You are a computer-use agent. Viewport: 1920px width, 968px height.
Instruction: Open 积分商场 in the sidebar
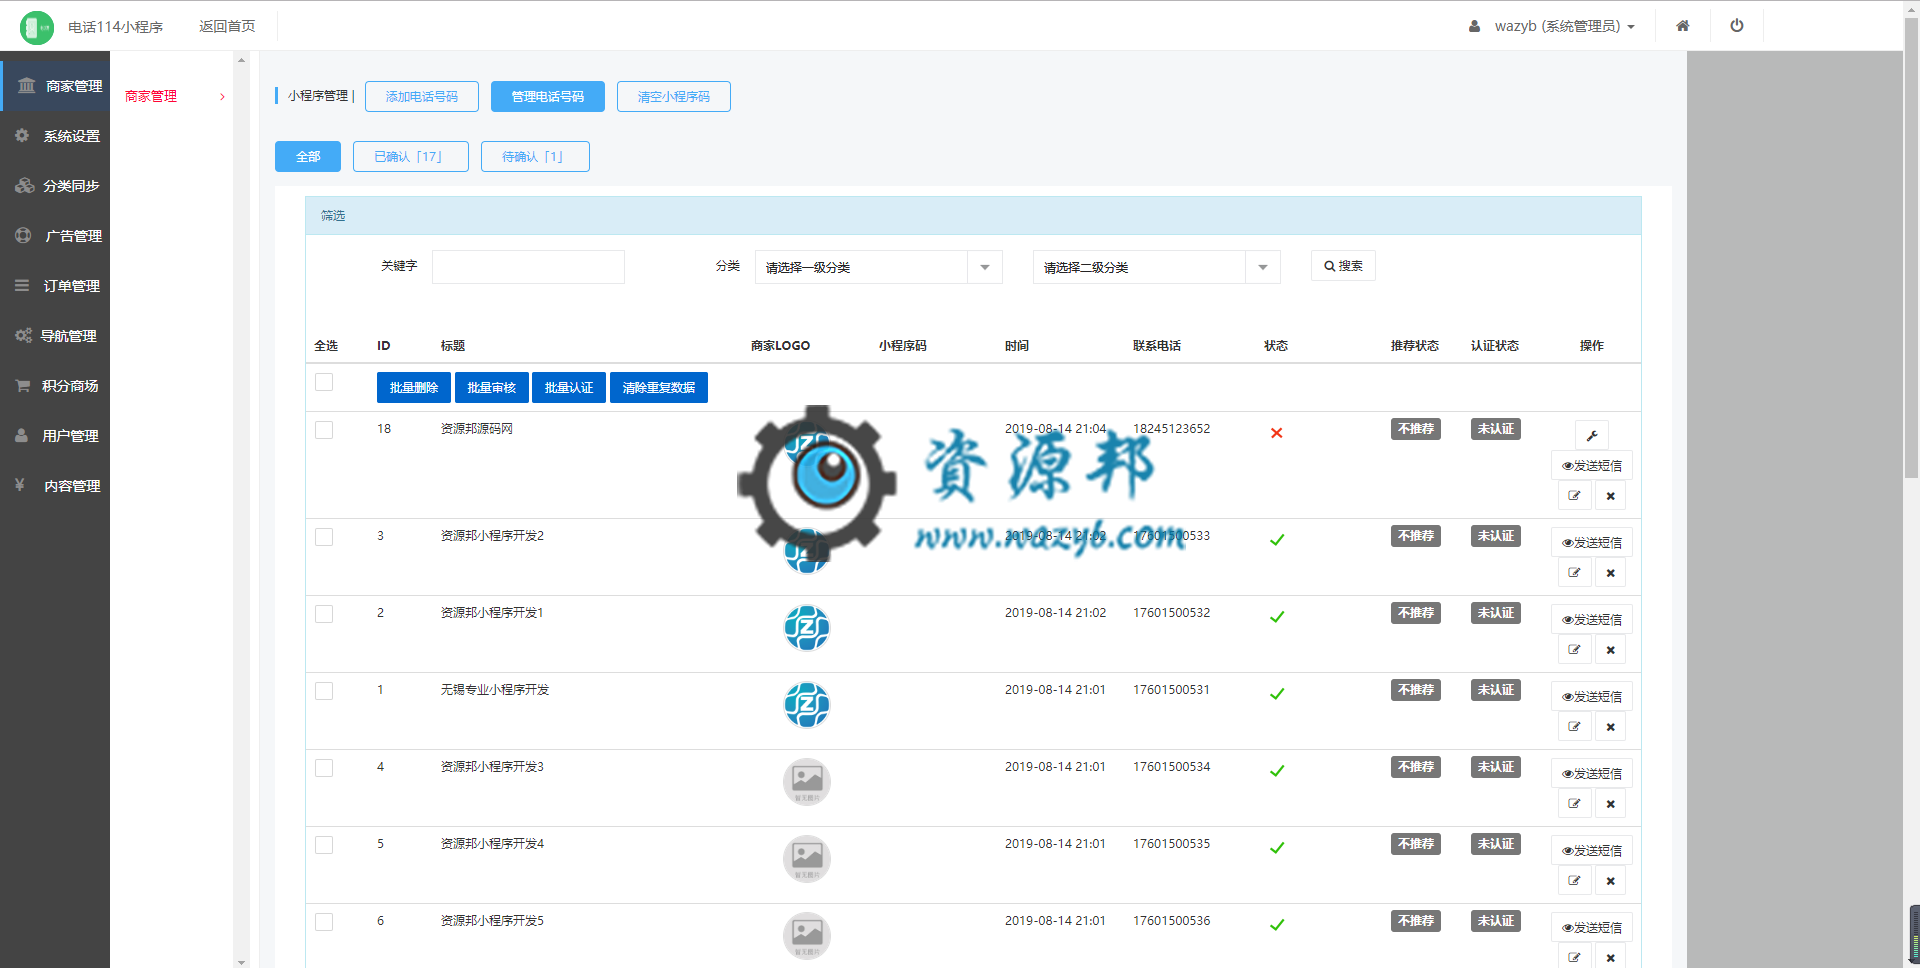[55, 386]
